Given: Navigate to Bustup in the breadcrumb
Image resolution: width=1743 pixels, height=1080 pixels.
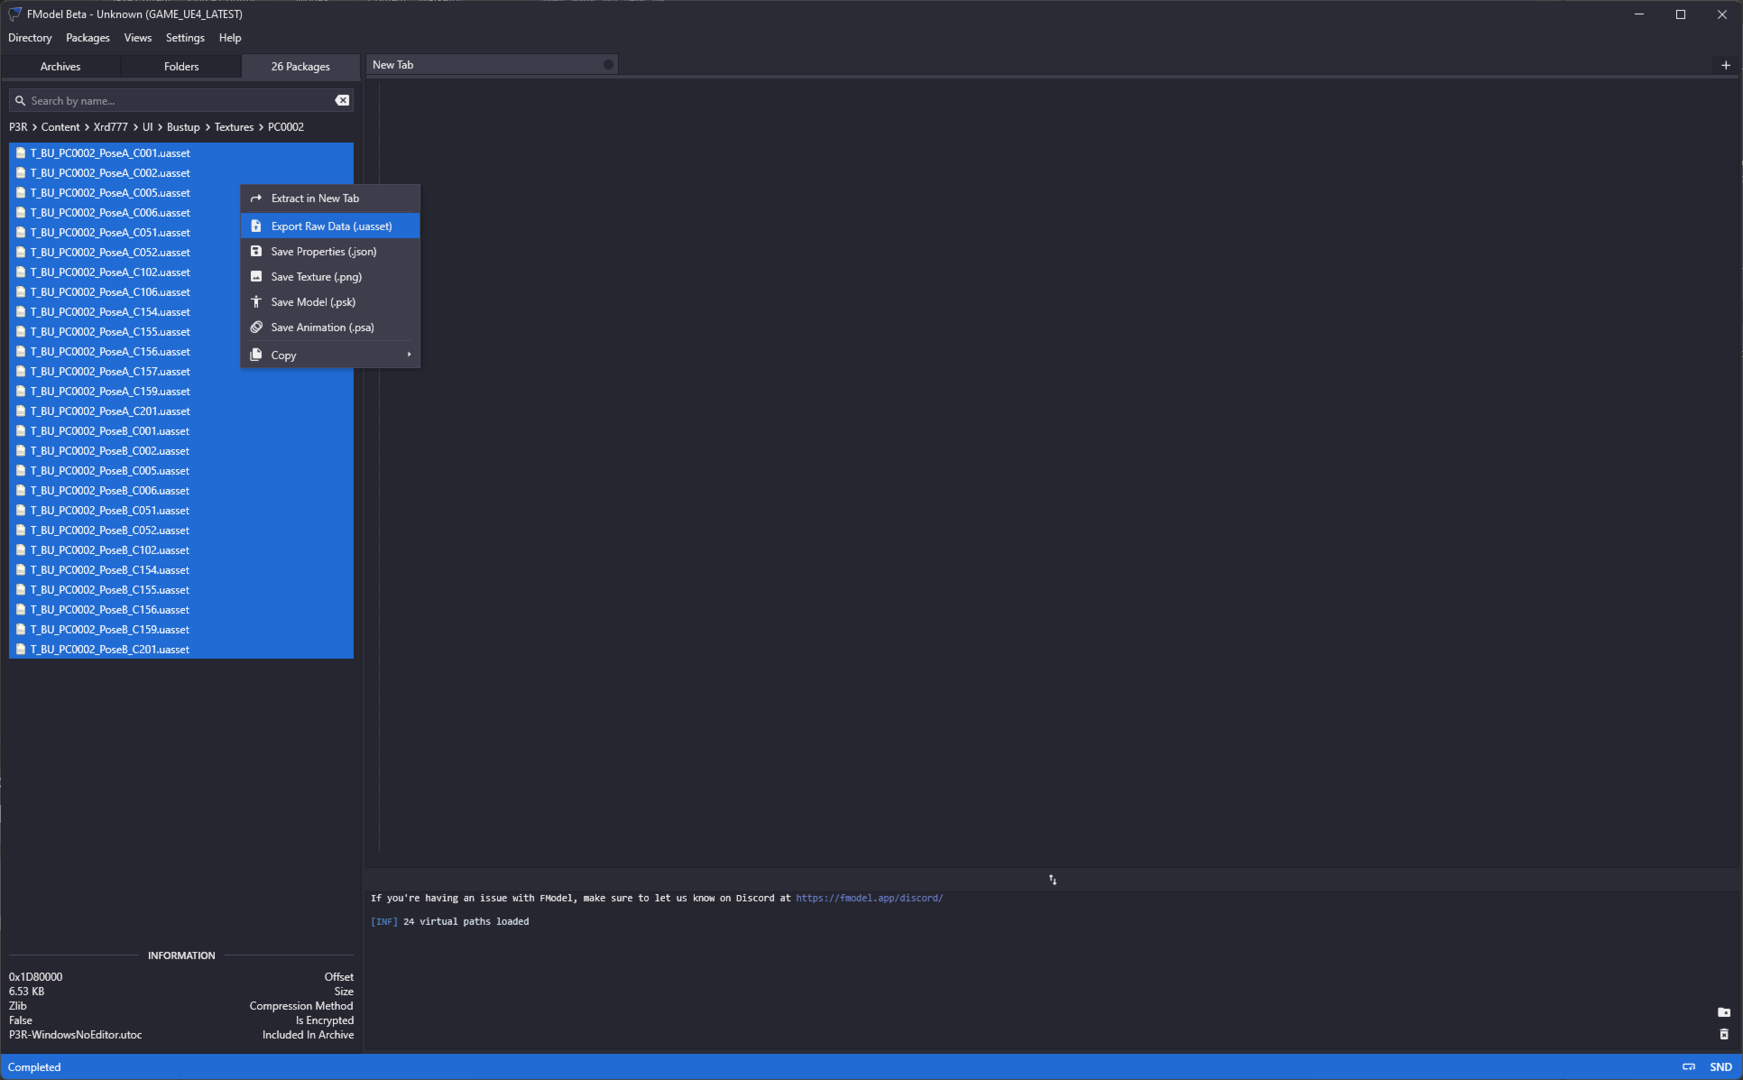Looking at the screenshot, I should (183, 127).
